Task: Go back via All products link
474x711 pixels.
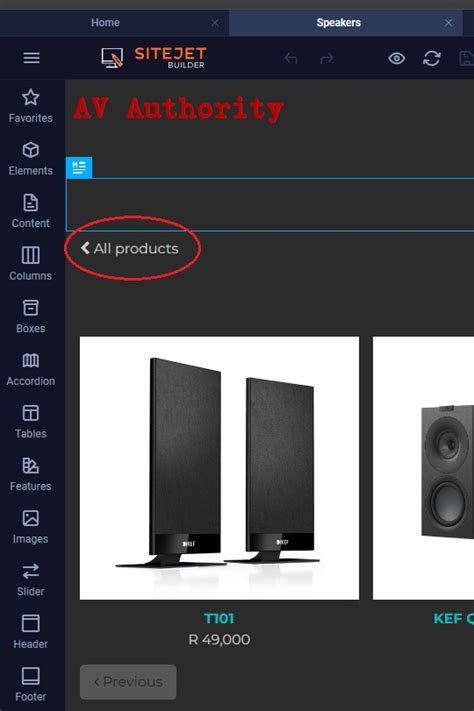Action: [x=130, y=248]
